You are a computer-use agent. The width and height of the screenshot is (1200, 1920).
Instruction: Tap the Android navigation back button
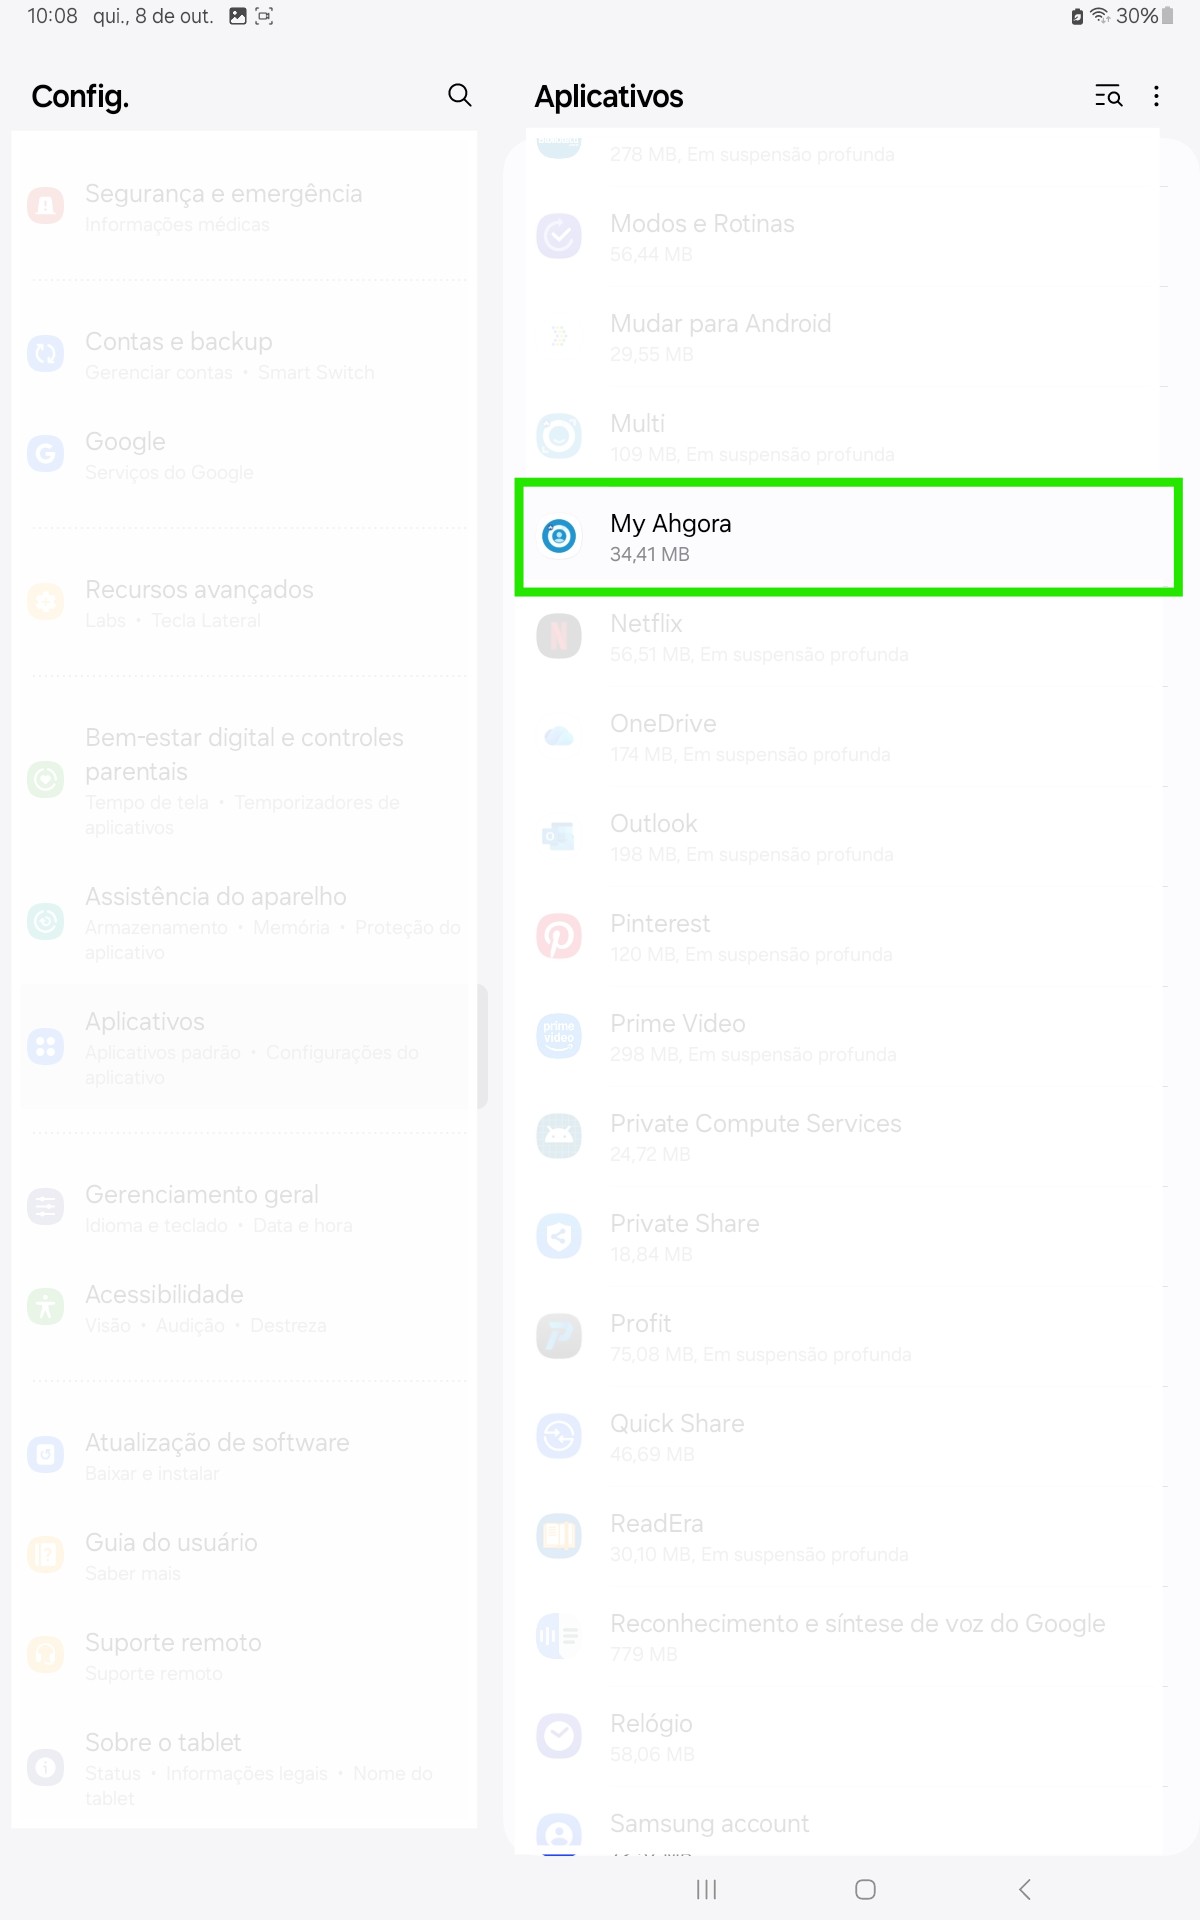point(1024,1889)
